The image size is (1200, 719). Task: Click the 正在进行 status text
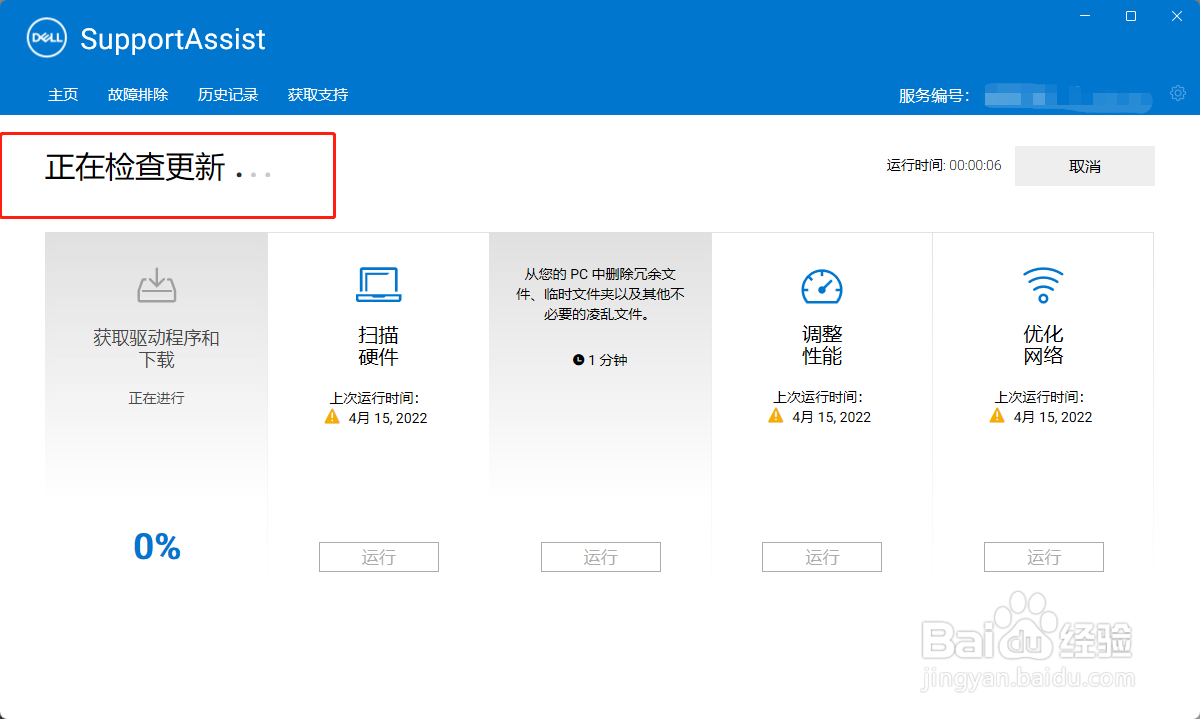pyautogui.click(x=156, y=398)
